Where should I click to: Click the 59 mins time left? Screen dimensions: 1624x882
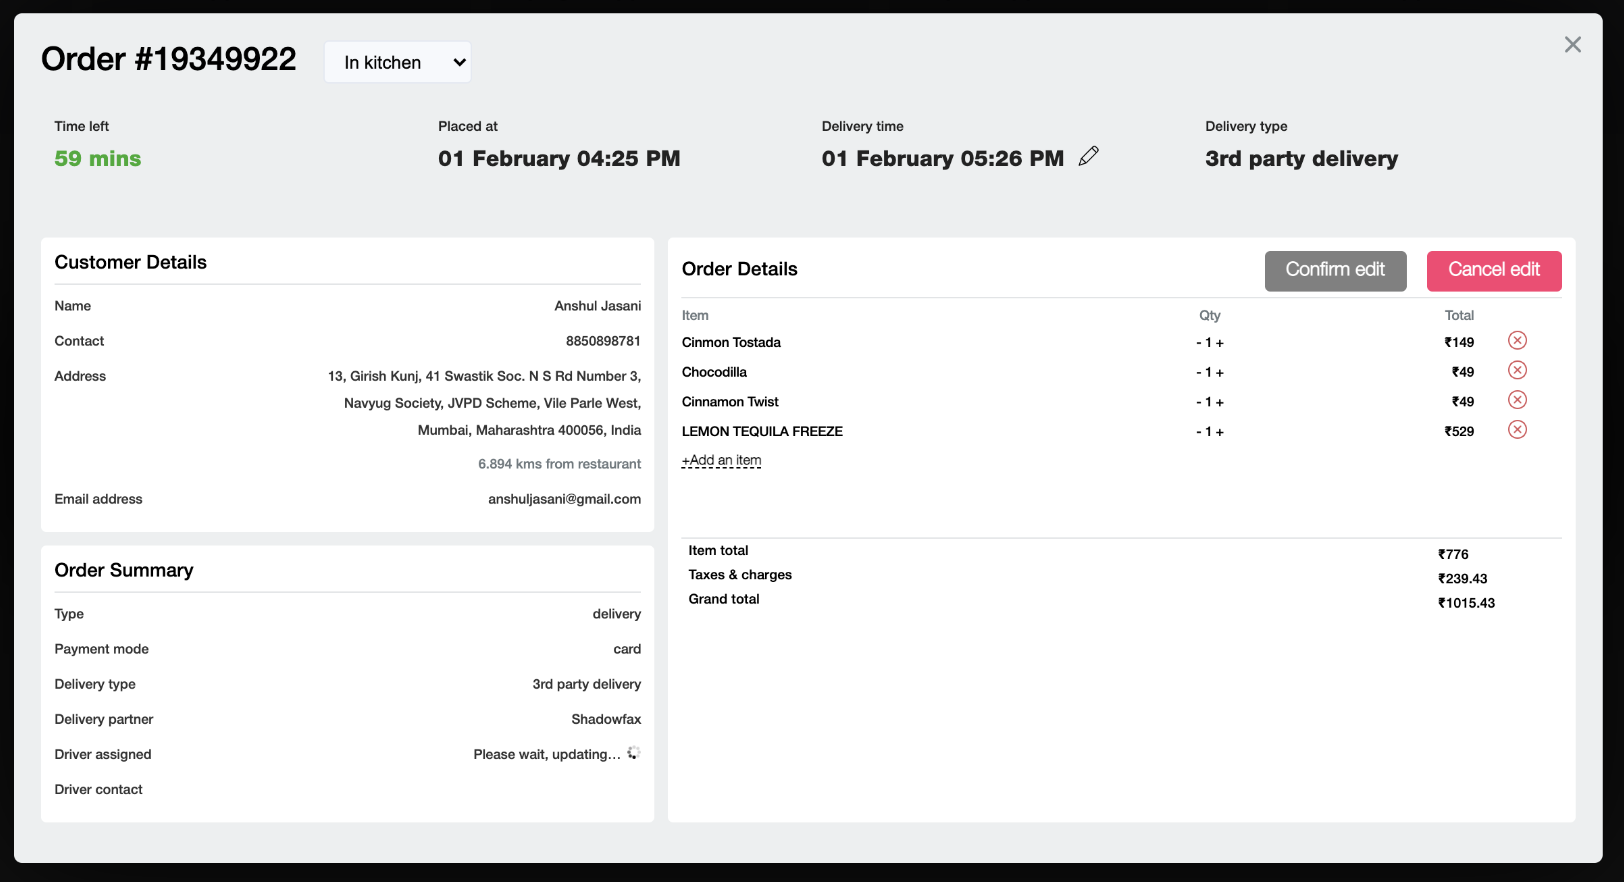pyautogui.click(x=98, y=158)
